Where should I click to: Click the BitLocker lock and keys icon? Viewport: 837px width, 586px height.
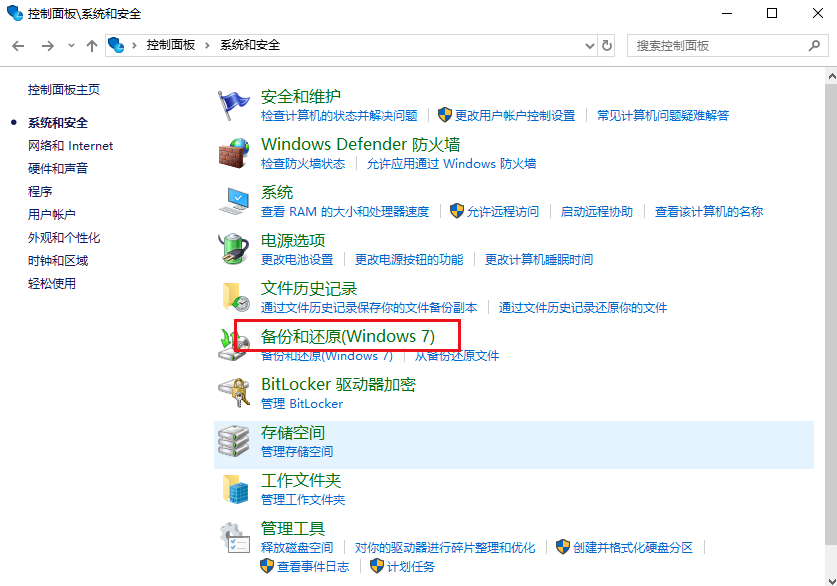click(x=233, y=393)
